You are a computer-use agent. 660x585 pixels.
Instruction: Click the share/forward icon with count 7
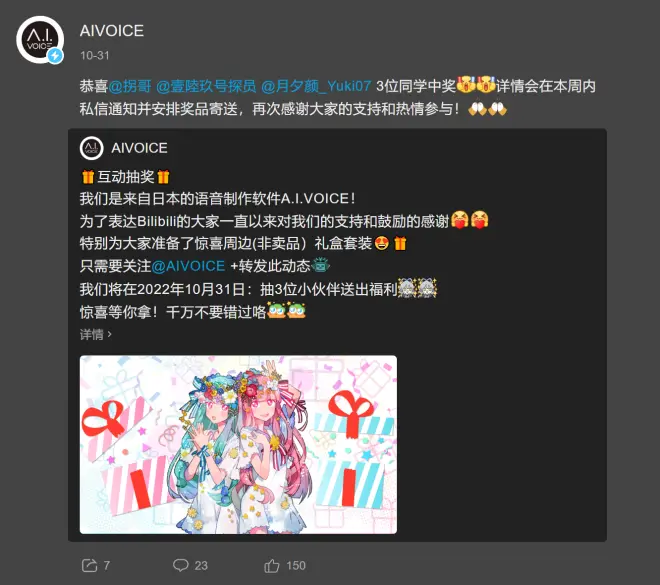[89, 565]
